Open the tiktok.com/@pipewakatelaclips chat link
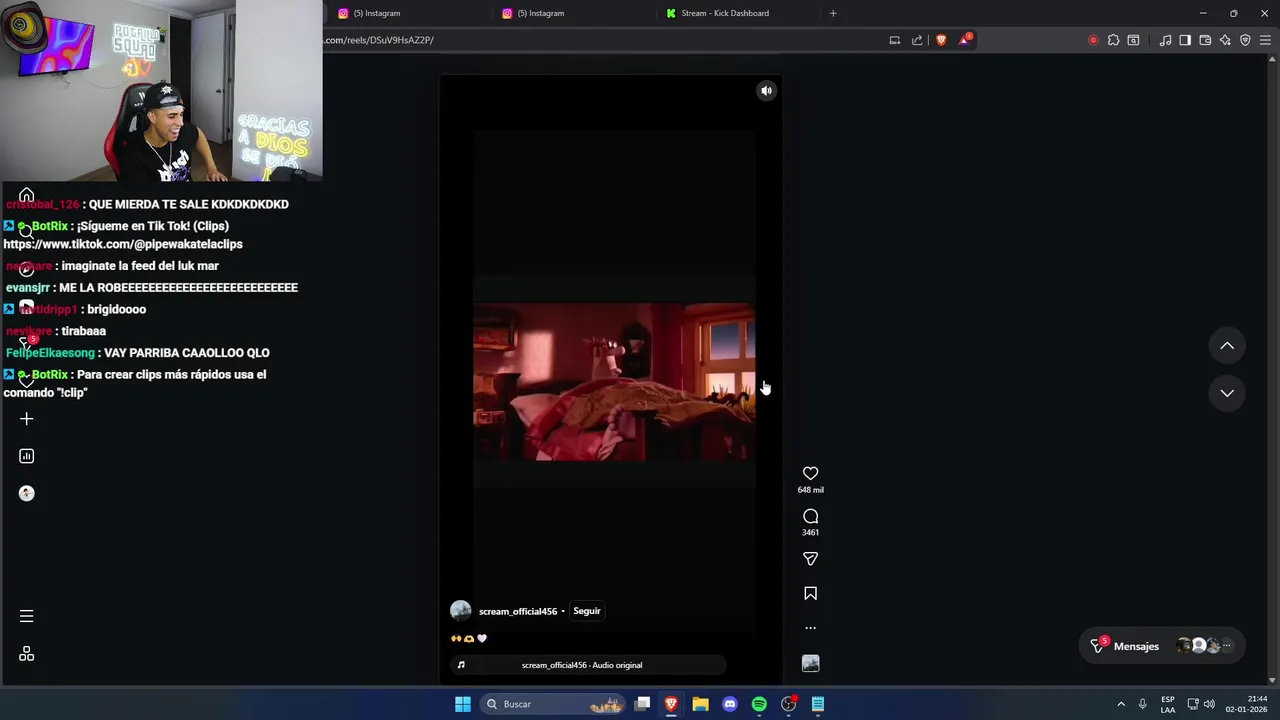Screen dimensions: 1280x720 [123, 244]
